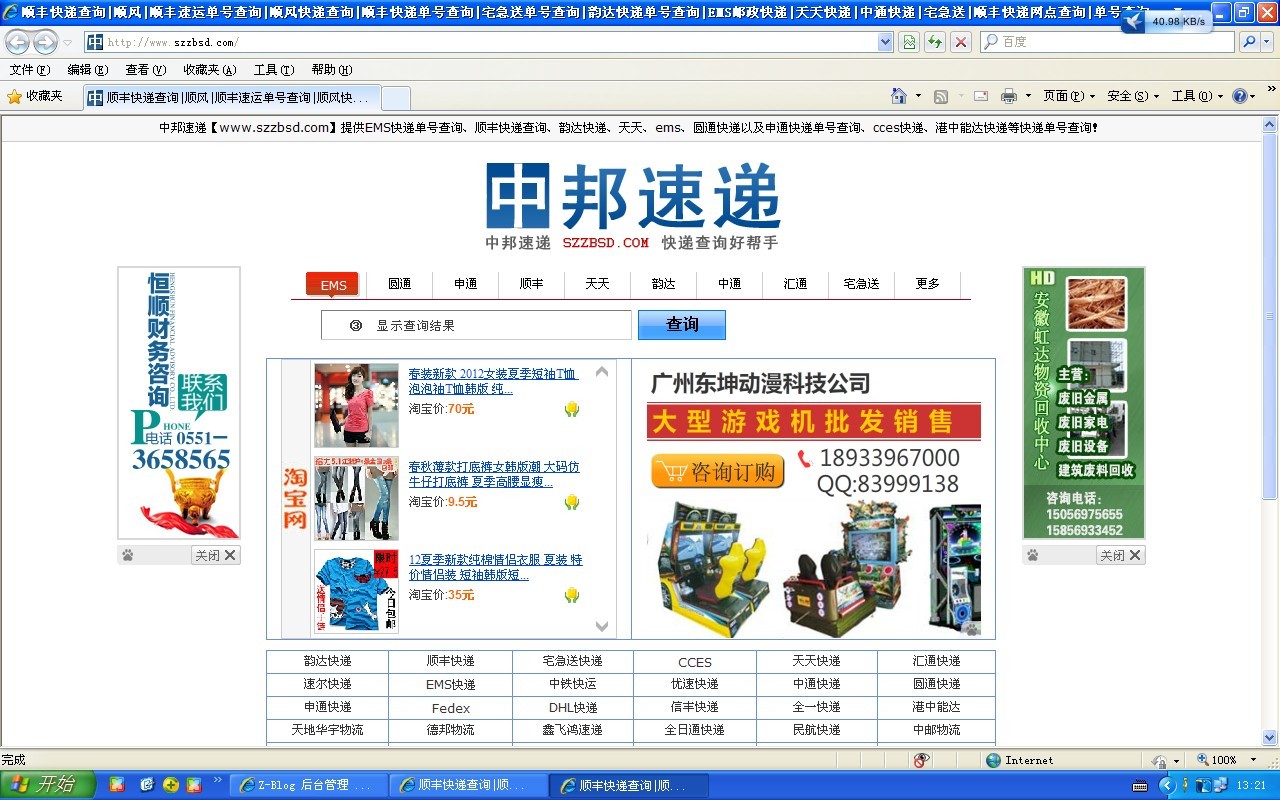Screen dimensions: 1280x800
Task: Open 工具 Tools command bar dropdown
Action: point(1197,96)
